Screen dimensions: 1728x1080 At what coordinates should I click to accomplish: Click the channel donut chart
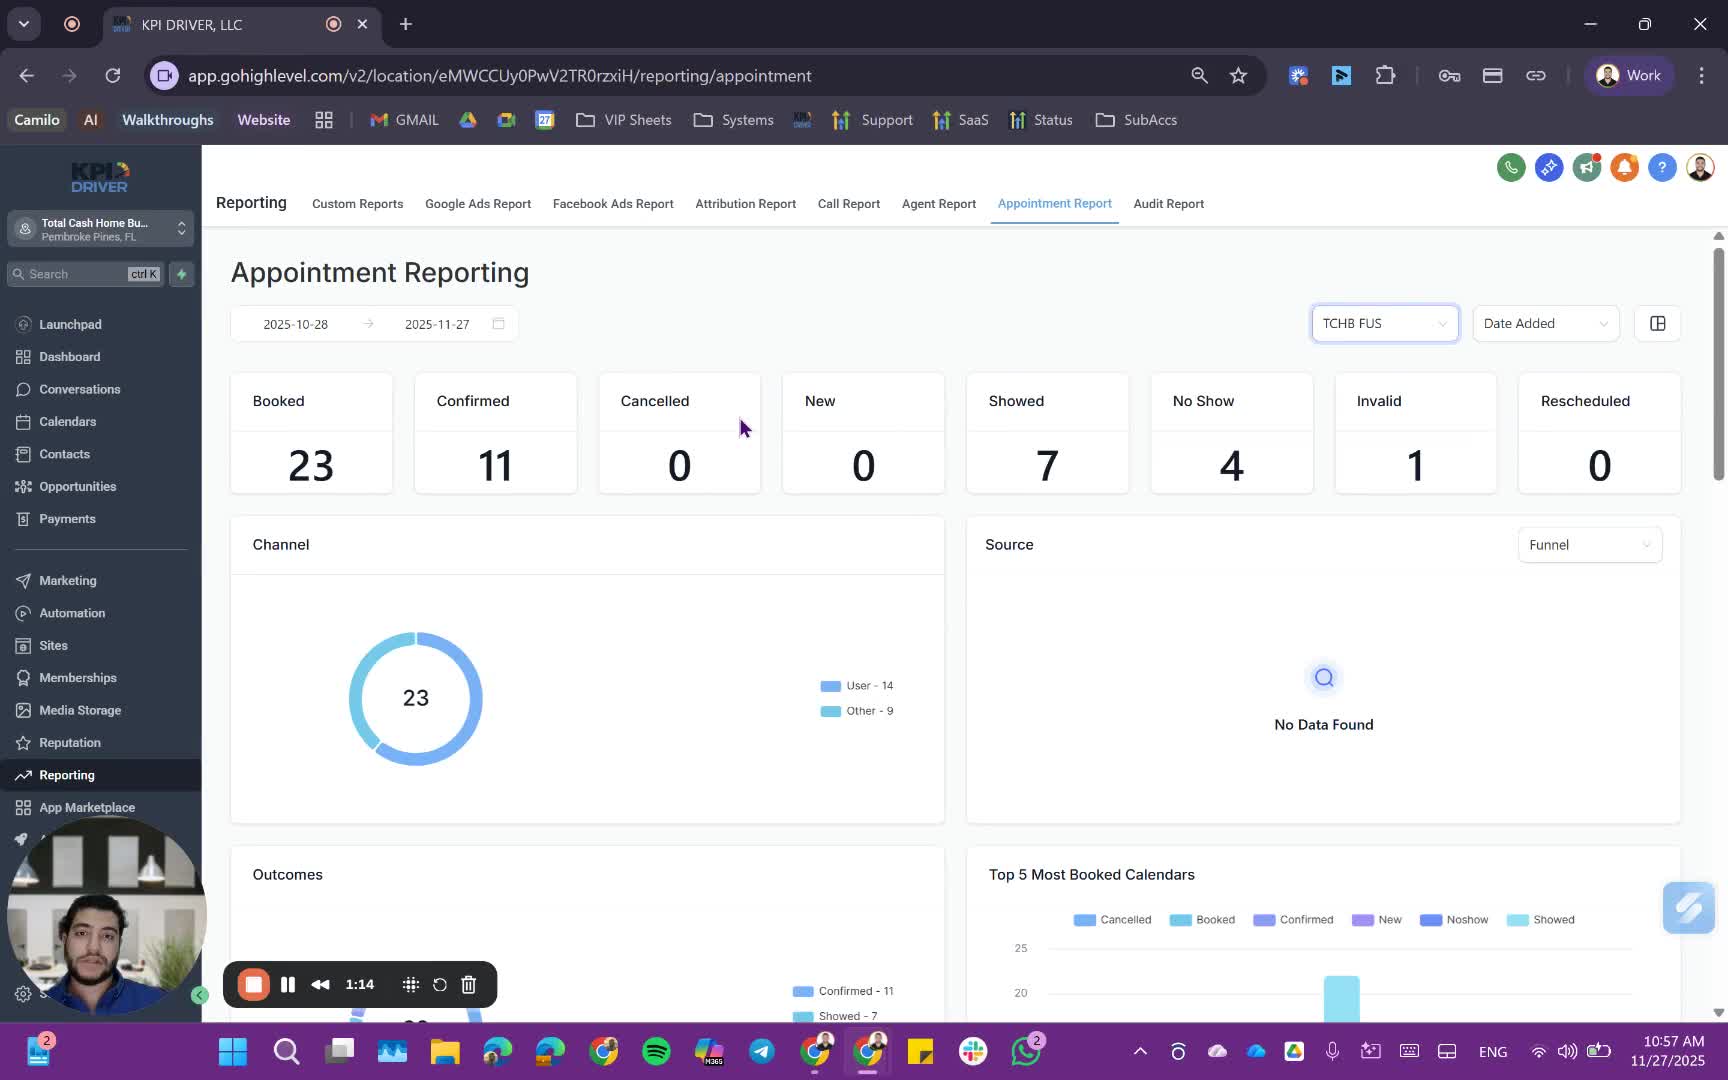coord(416,698)
